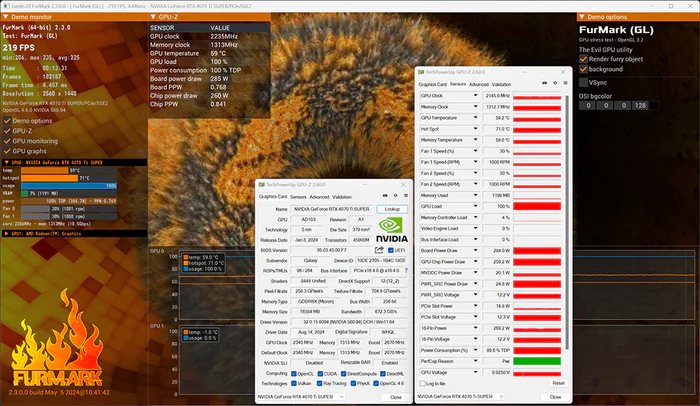The image size is (700, 406).
Task: Click the Driver Version field
Action: coord(349,322)
